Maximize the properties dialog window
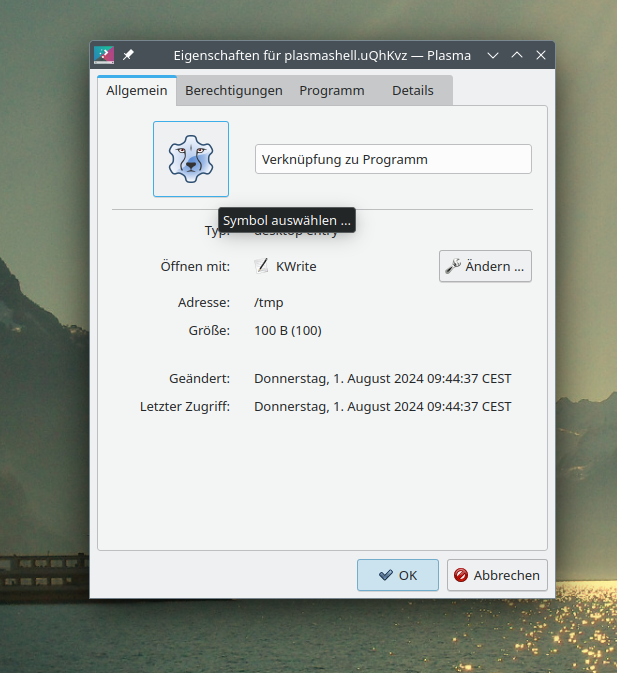Image resolution: width=617 pixels, height=673 pixels. coord(517,55)
